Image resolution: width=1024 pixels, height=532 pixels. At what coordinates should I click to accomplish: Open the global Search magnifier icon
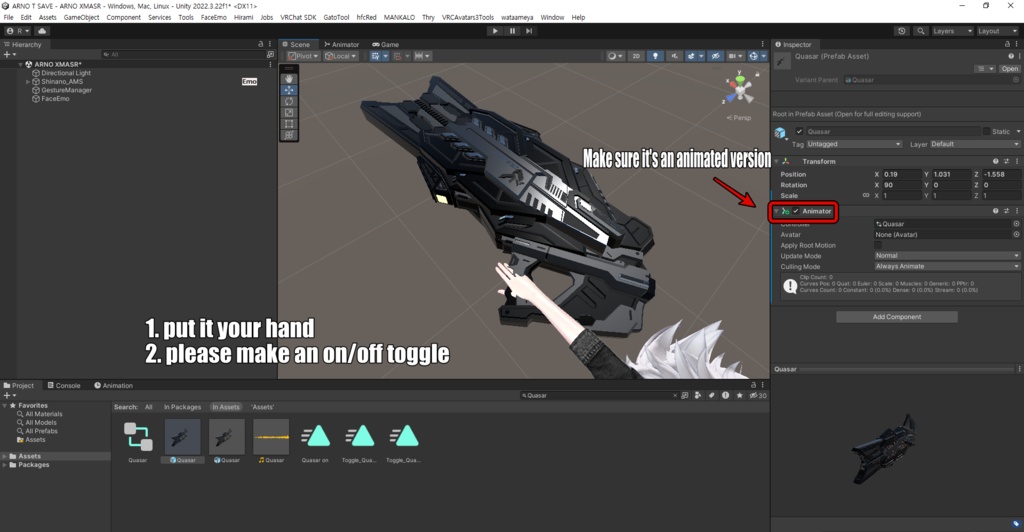click(921, 31)
